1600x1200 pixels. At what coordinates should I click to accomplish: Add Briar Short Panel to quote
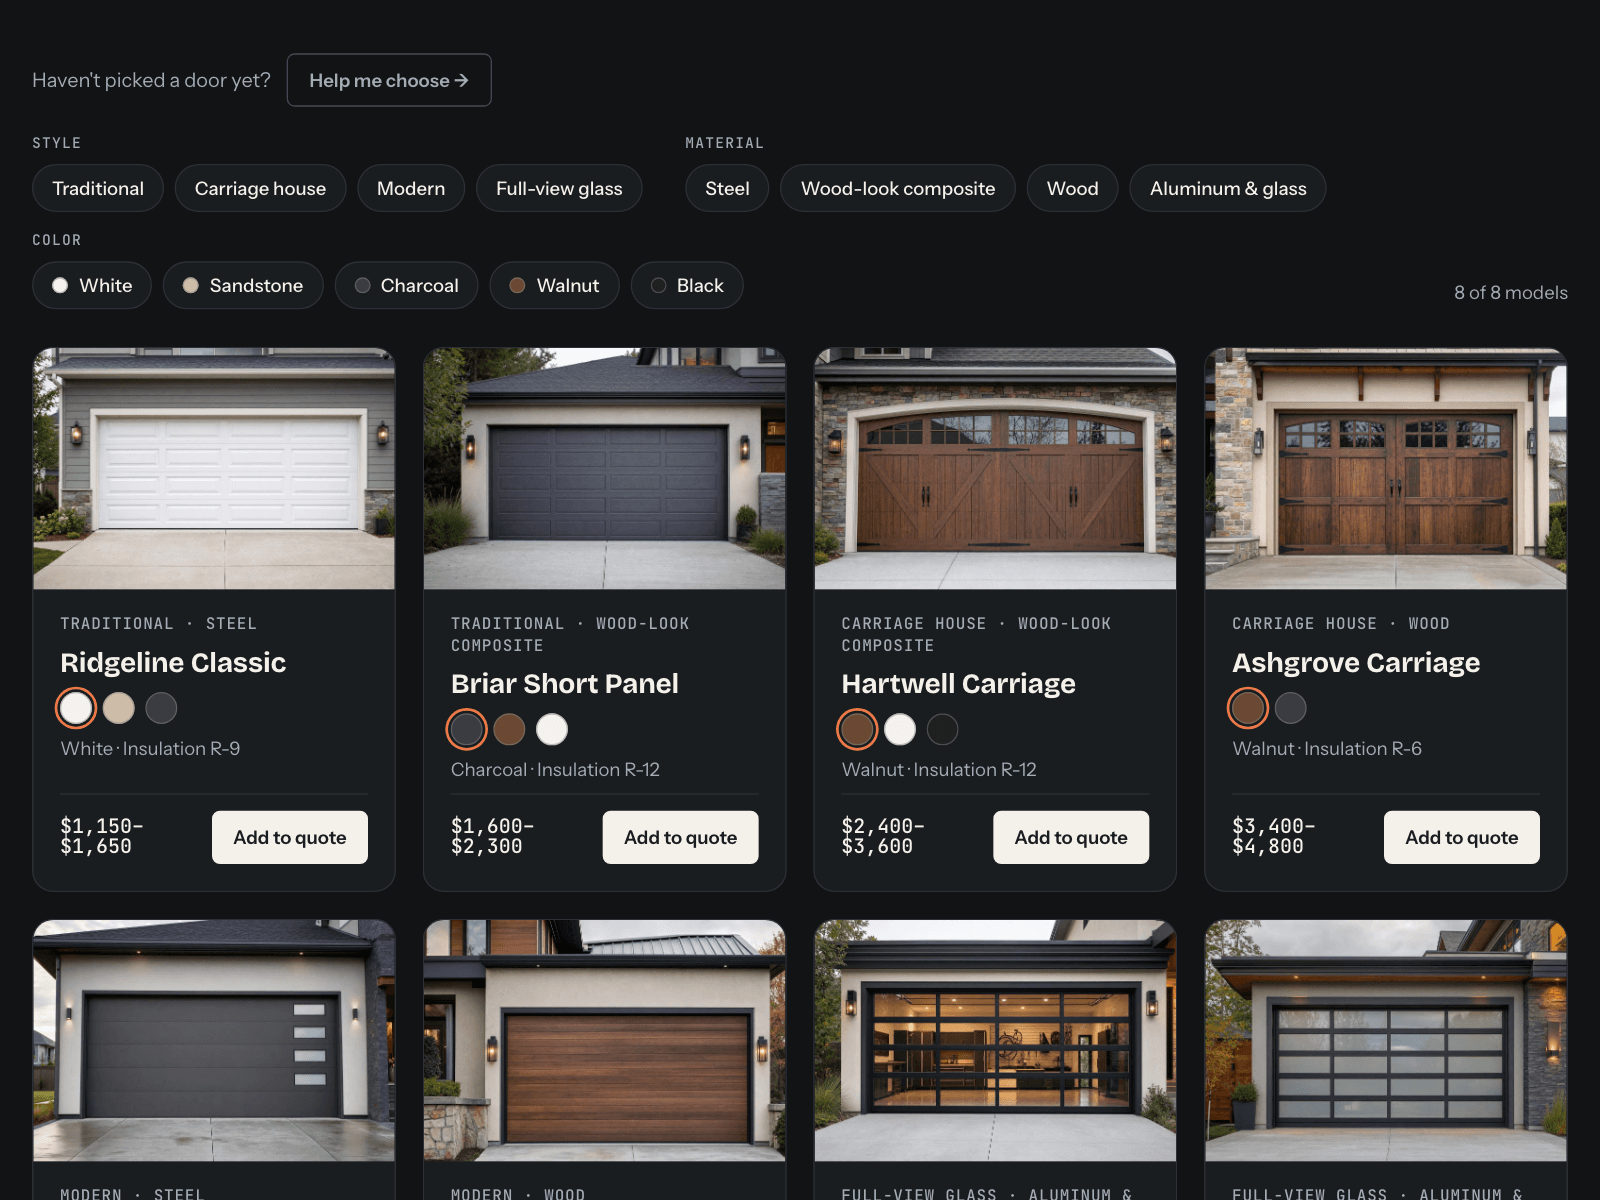click(681, 837)
